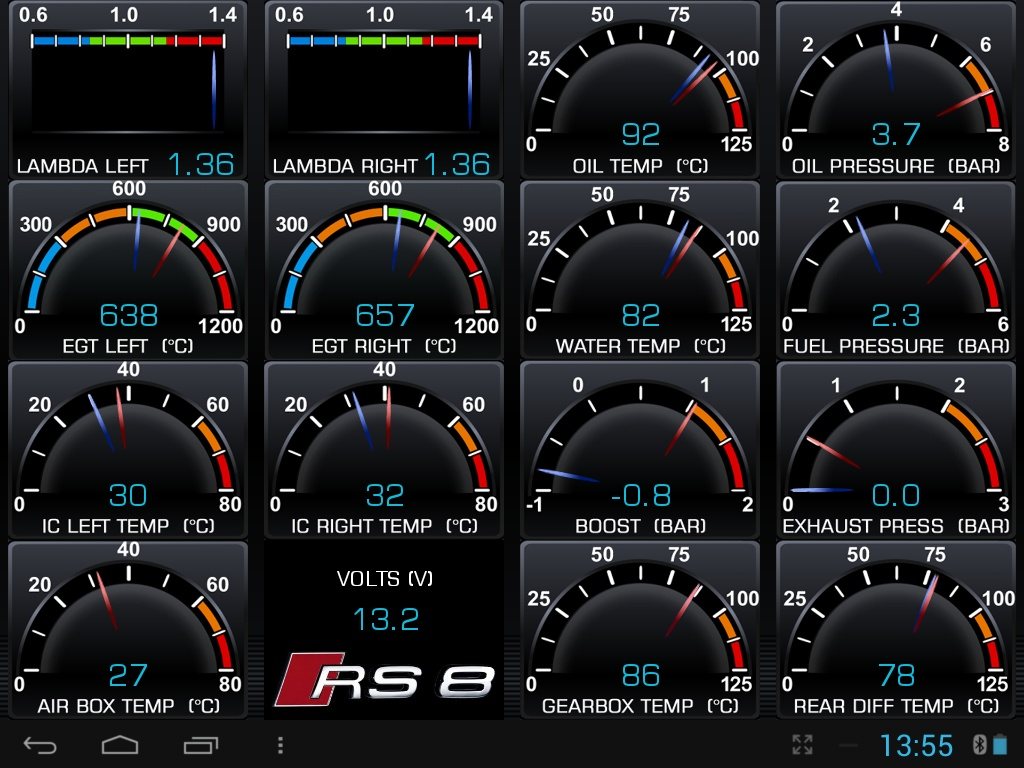Open the recent apps icon
Screen dimensions: 1024x768
[200, 745]
